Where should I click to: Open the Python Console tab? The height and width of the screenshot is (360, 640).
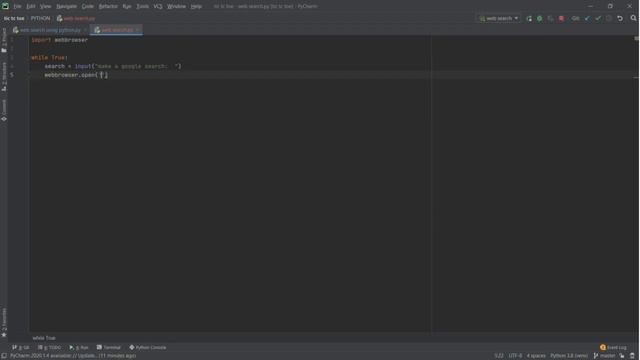pyautogui.click(x=148, y=347)
